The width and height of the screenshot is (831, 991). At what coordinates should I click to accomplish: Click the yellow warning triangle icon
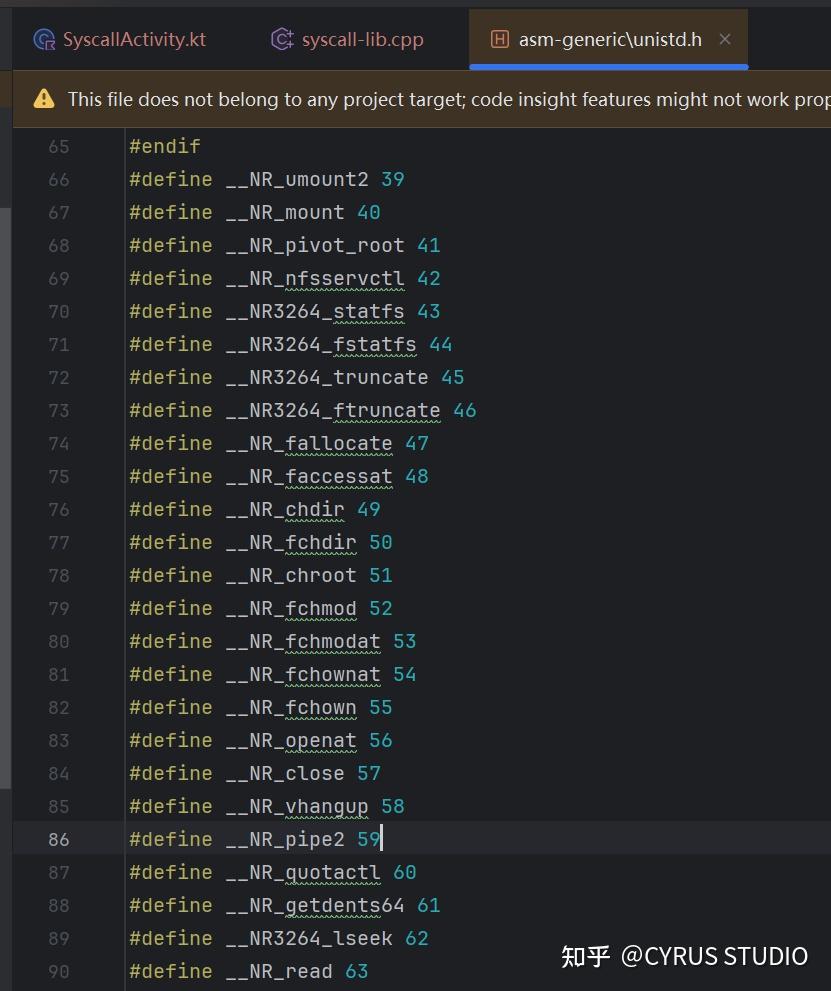(x=44, y=99)
